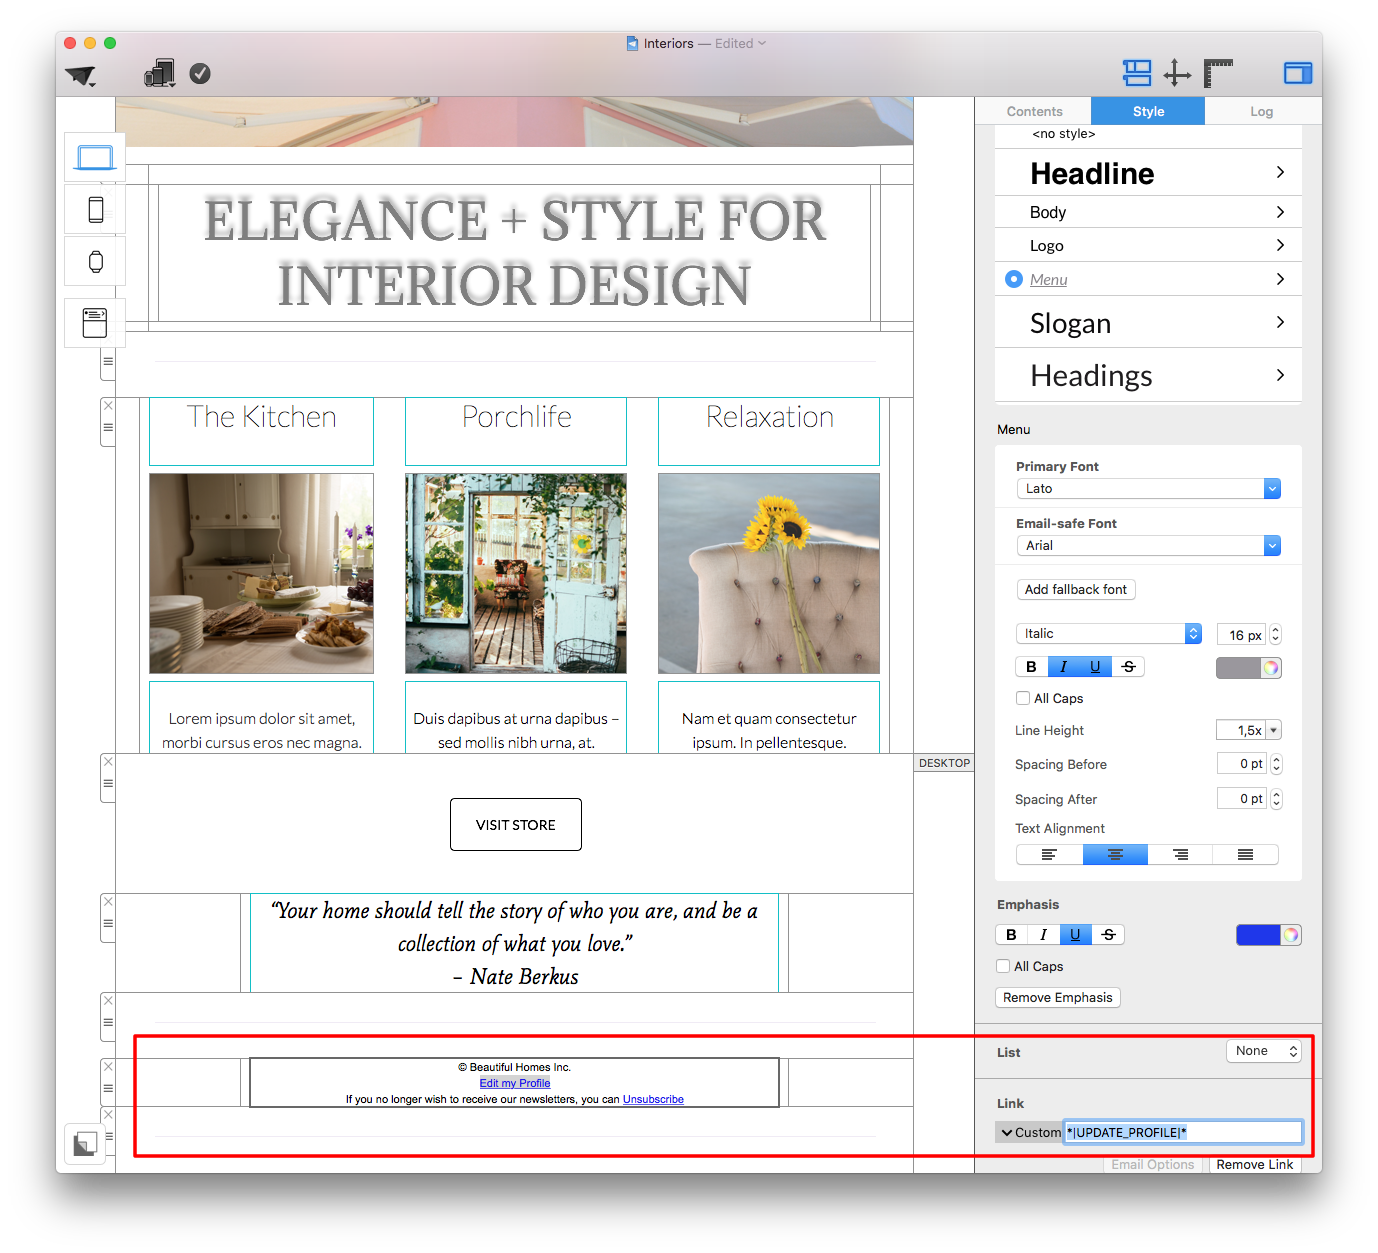Click the crosshair guides icon

point(1177,73)
